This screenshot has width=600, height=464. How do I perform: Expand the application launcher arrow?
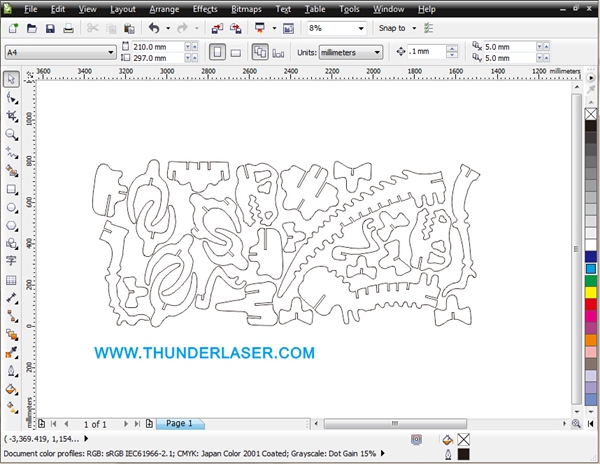point(274,28)
